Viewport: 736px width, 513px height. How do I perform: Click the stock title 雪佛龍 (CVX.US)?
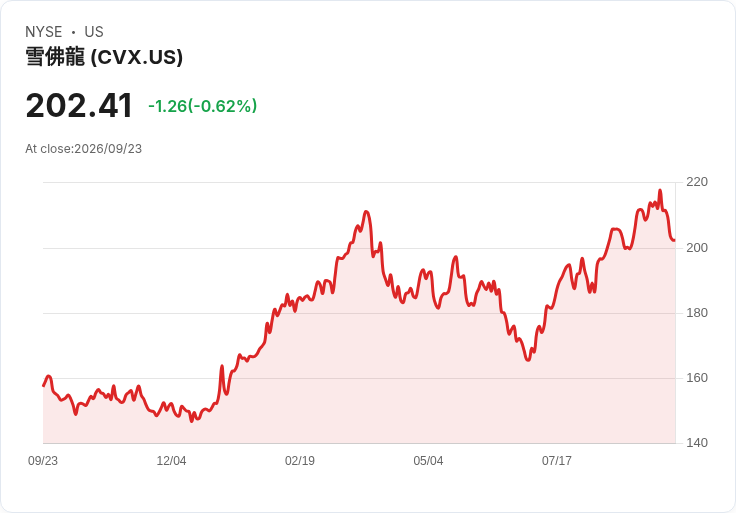point(104,57)
